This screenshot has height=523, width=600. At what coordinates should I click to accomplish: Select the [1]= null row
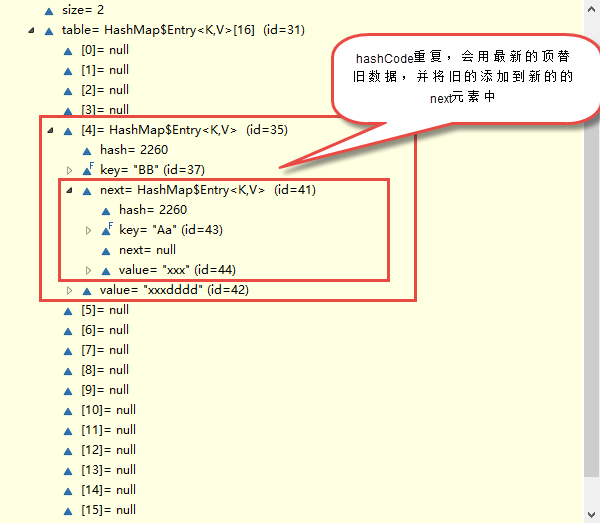coord(105,70)
